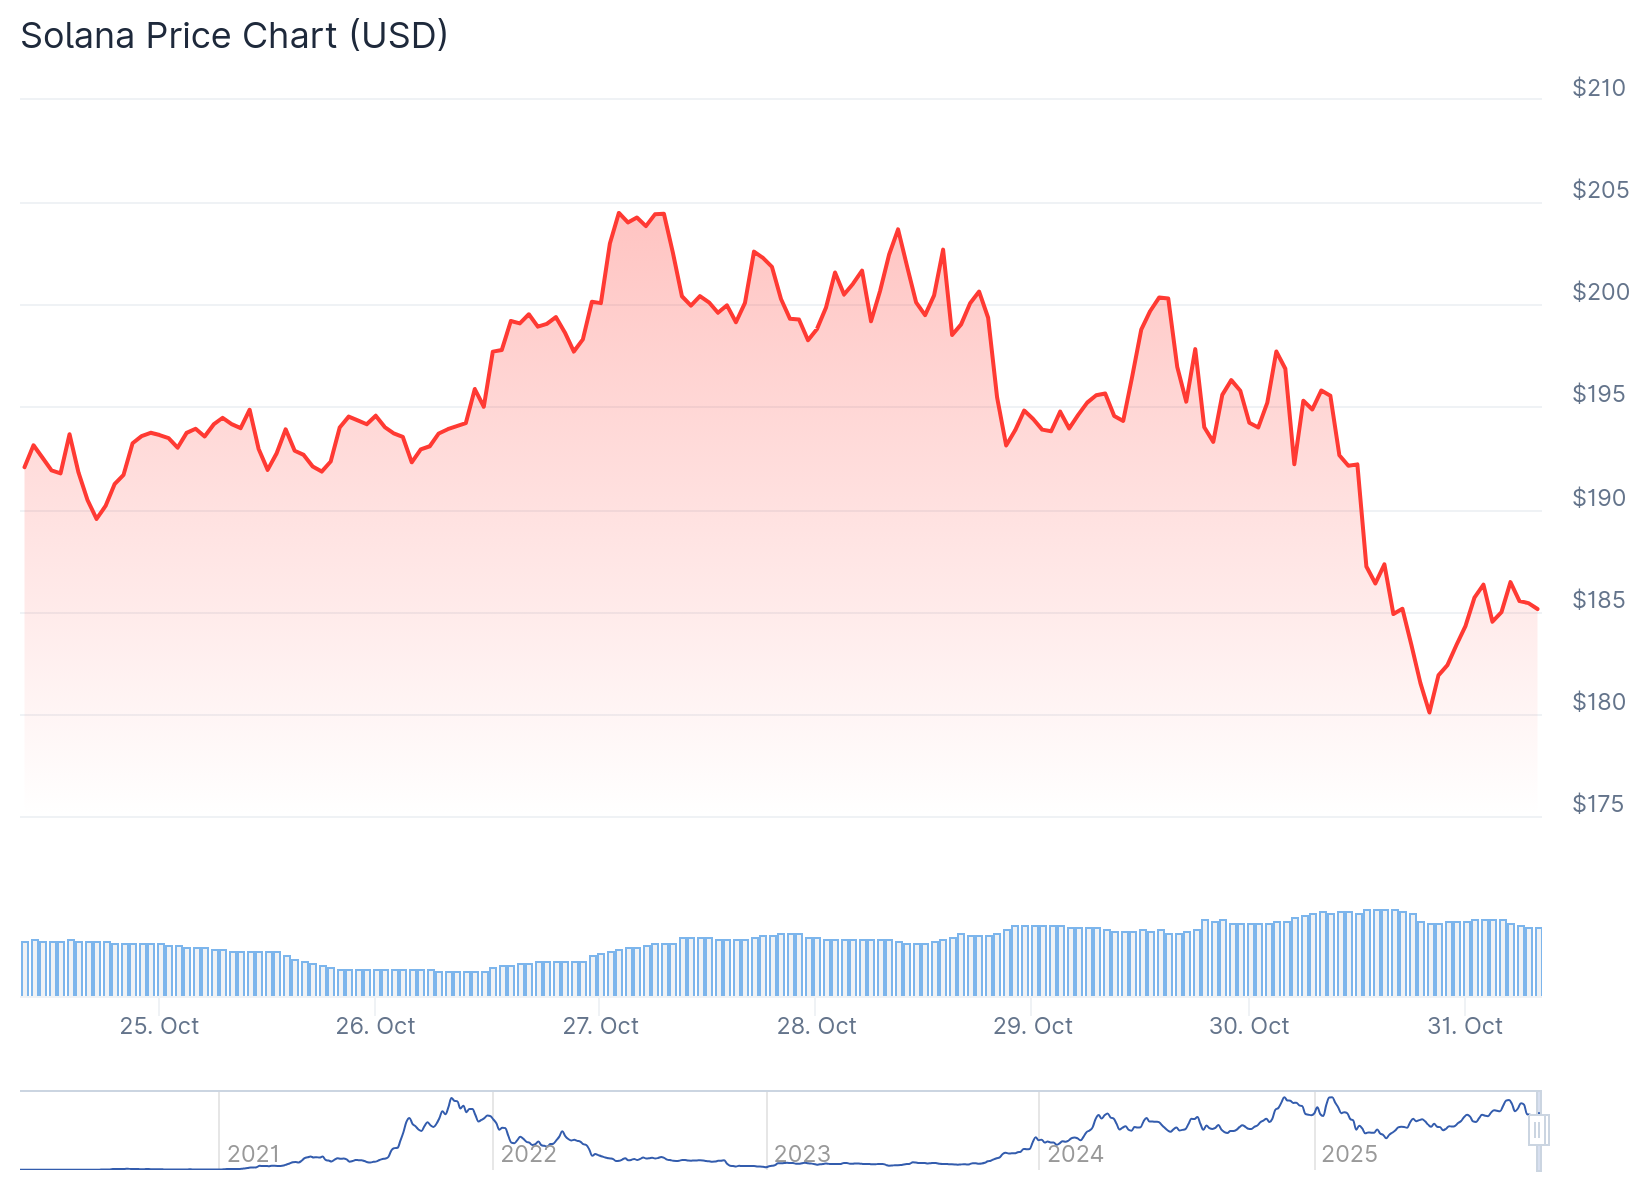Select 2023 in the navigator timeline
Image resolution: width=1644 pixels, height=1200 pixels.
pyautogui.click(x=802, y=1154)
